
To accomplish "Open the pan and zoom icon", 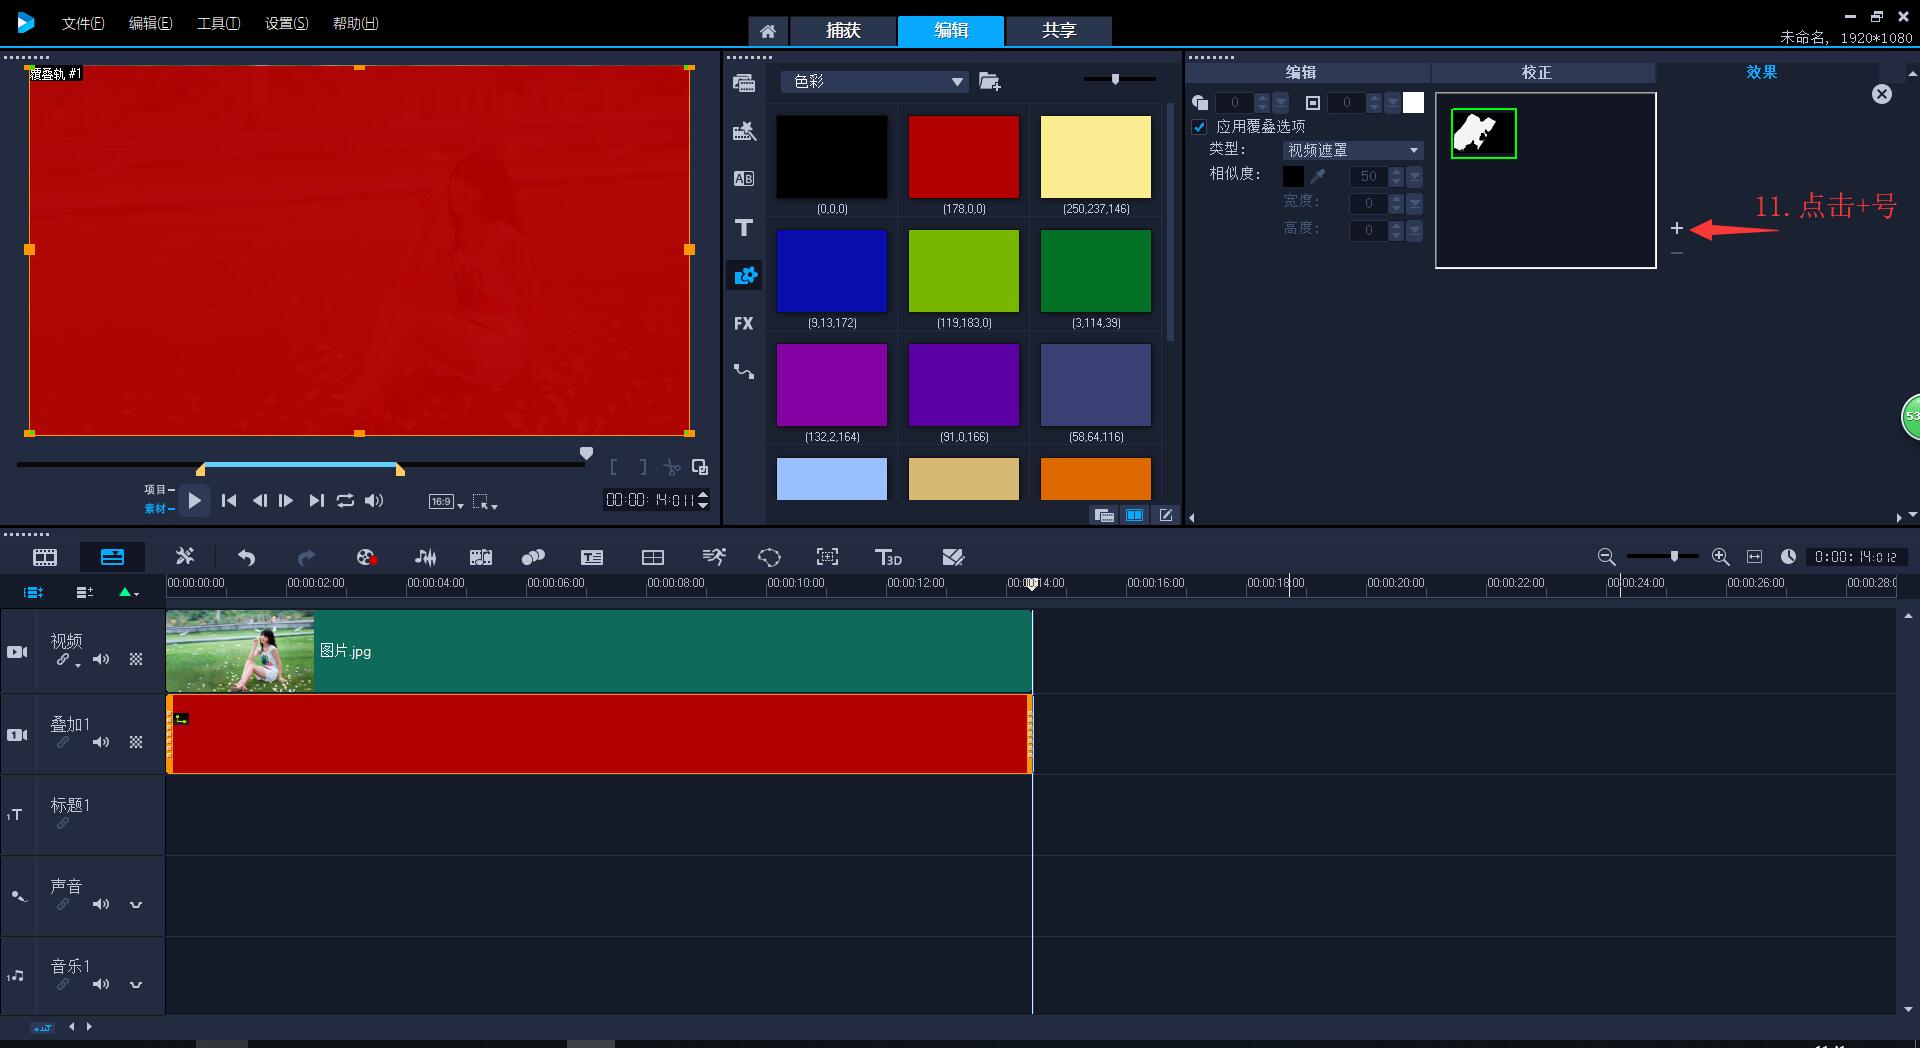I will [827, 557].
